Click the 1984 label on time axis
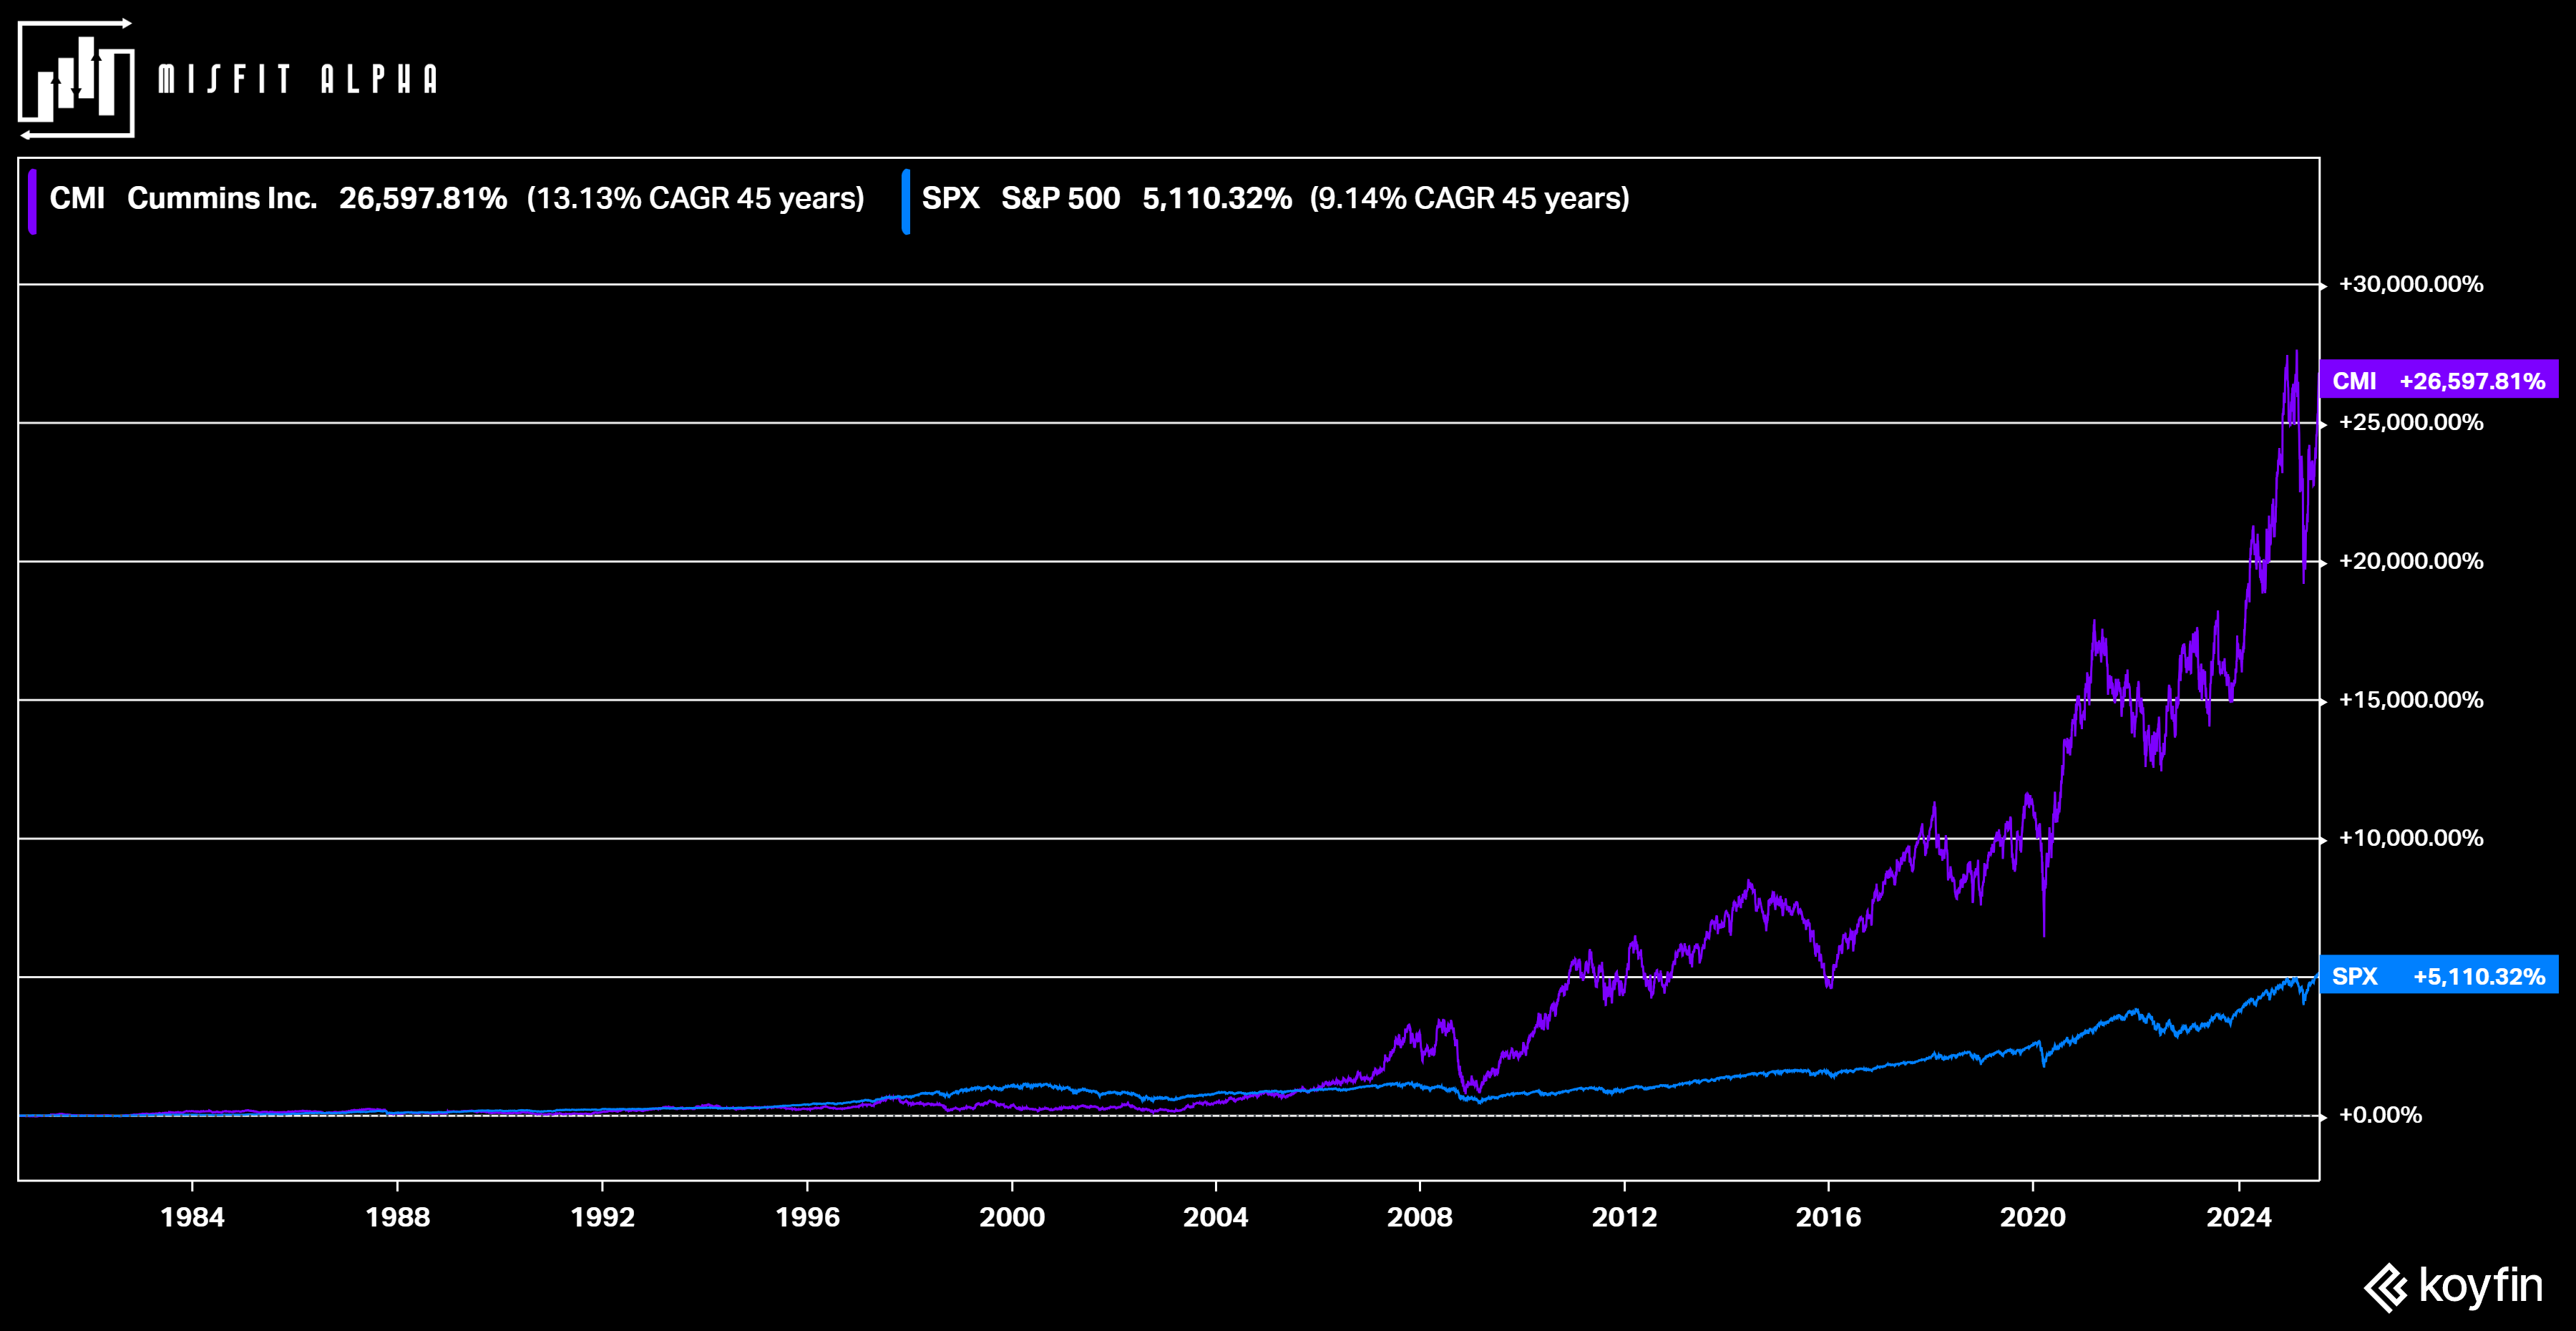 pos(192,1217)
